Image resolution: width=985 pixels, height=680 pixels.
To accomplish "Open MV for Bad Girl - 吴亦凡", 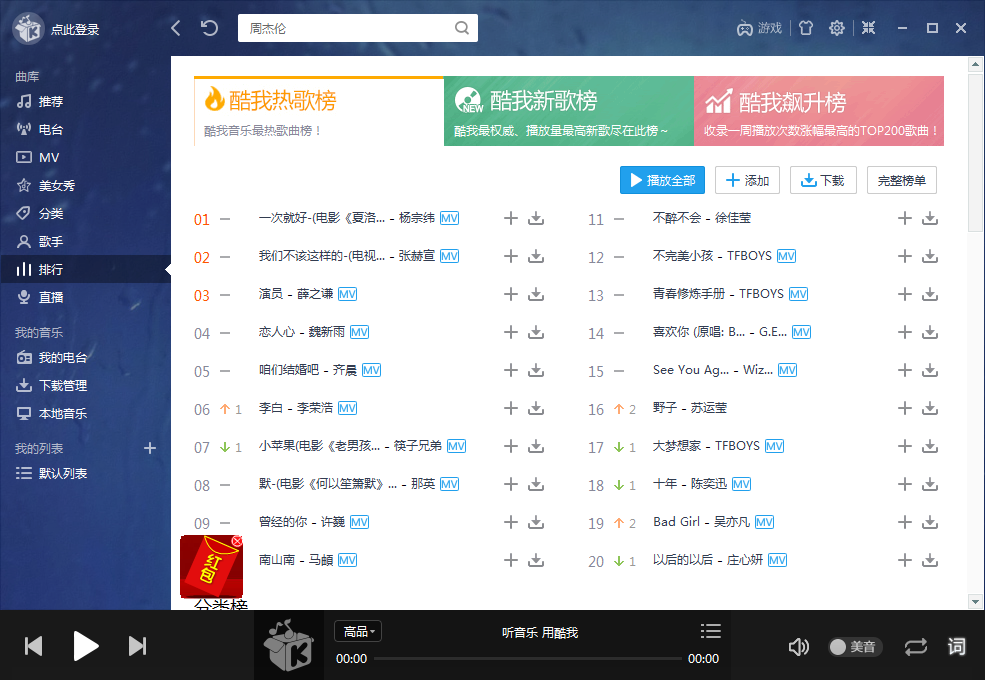I will click(765, 522).
